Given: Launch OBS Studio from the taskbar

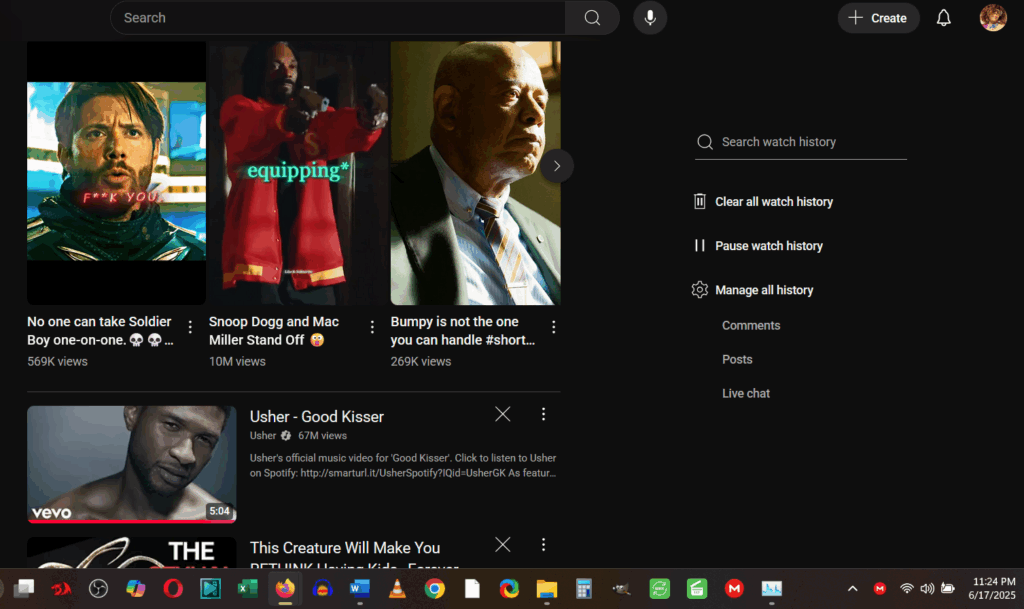Looking at the screenshot, I should pyautogui.click(x=99, y=589).
